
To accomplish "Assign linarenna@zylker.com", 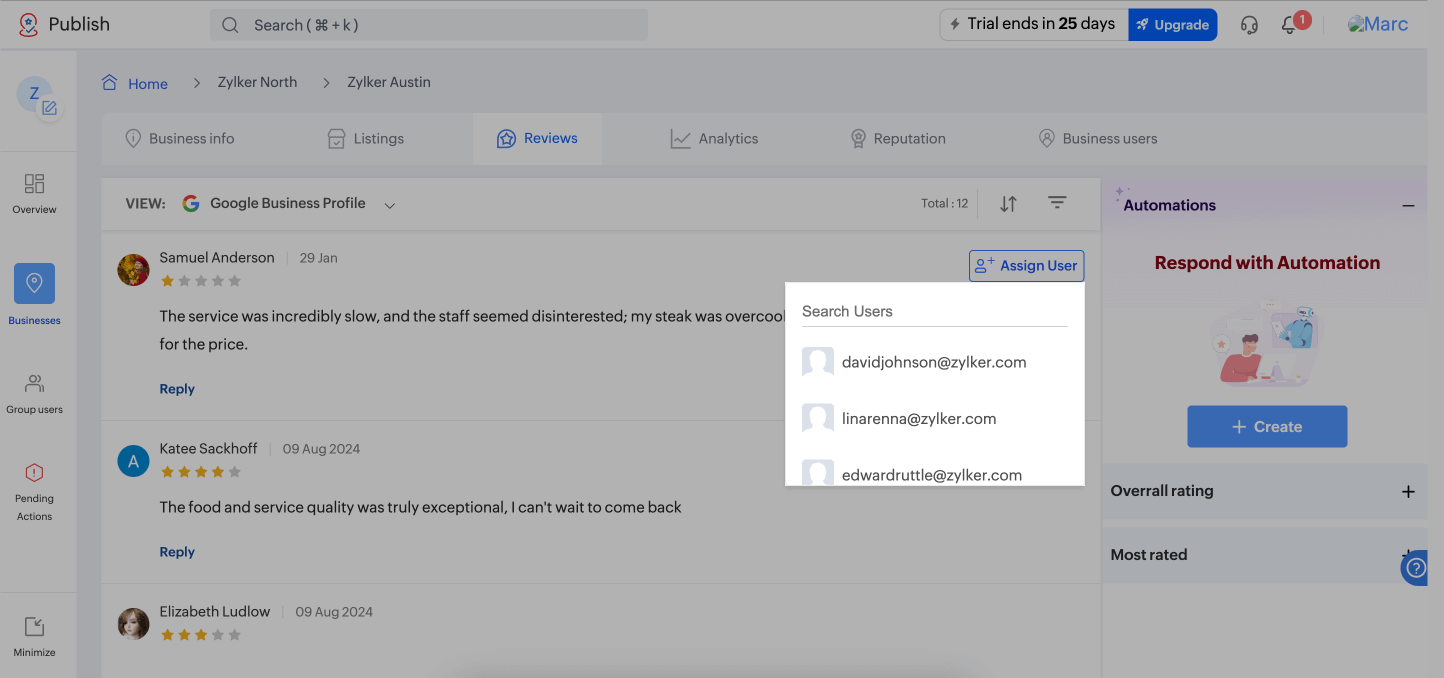I will point(934,419).
